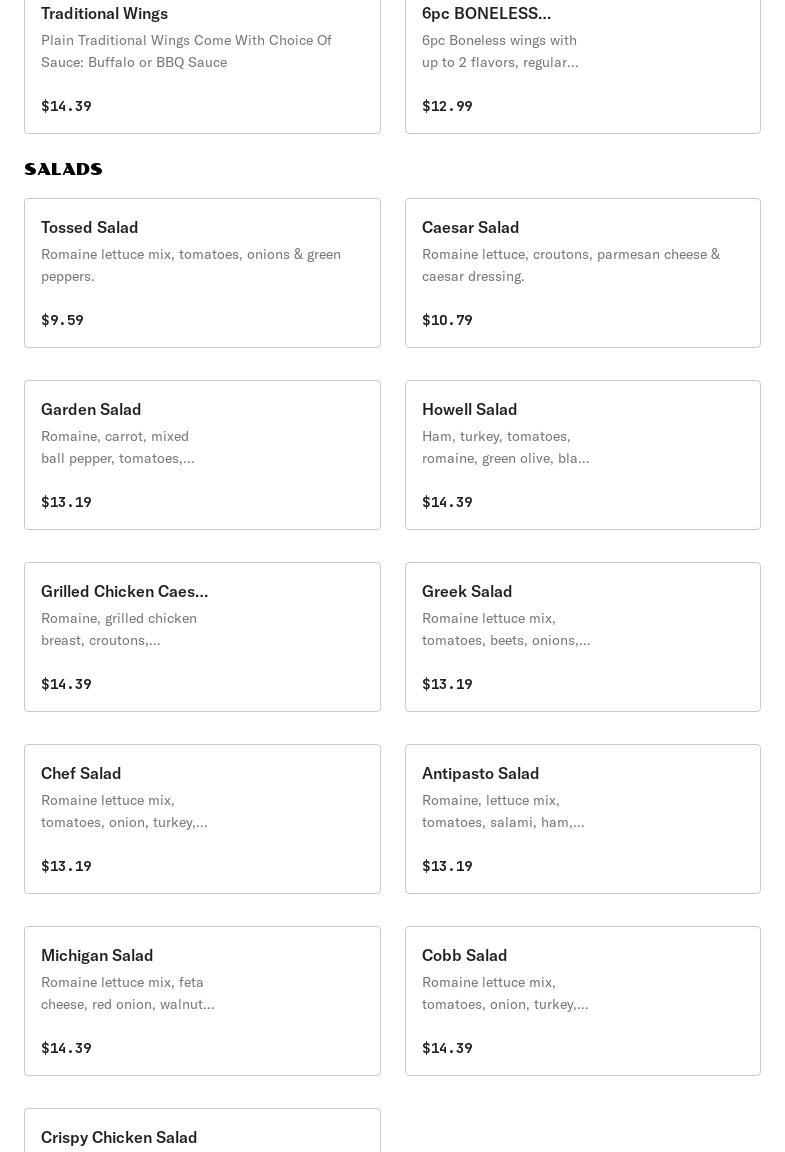This screenshot has width=785, height=1152.
Task: Open the Chef Salad card
Action: 202,819
